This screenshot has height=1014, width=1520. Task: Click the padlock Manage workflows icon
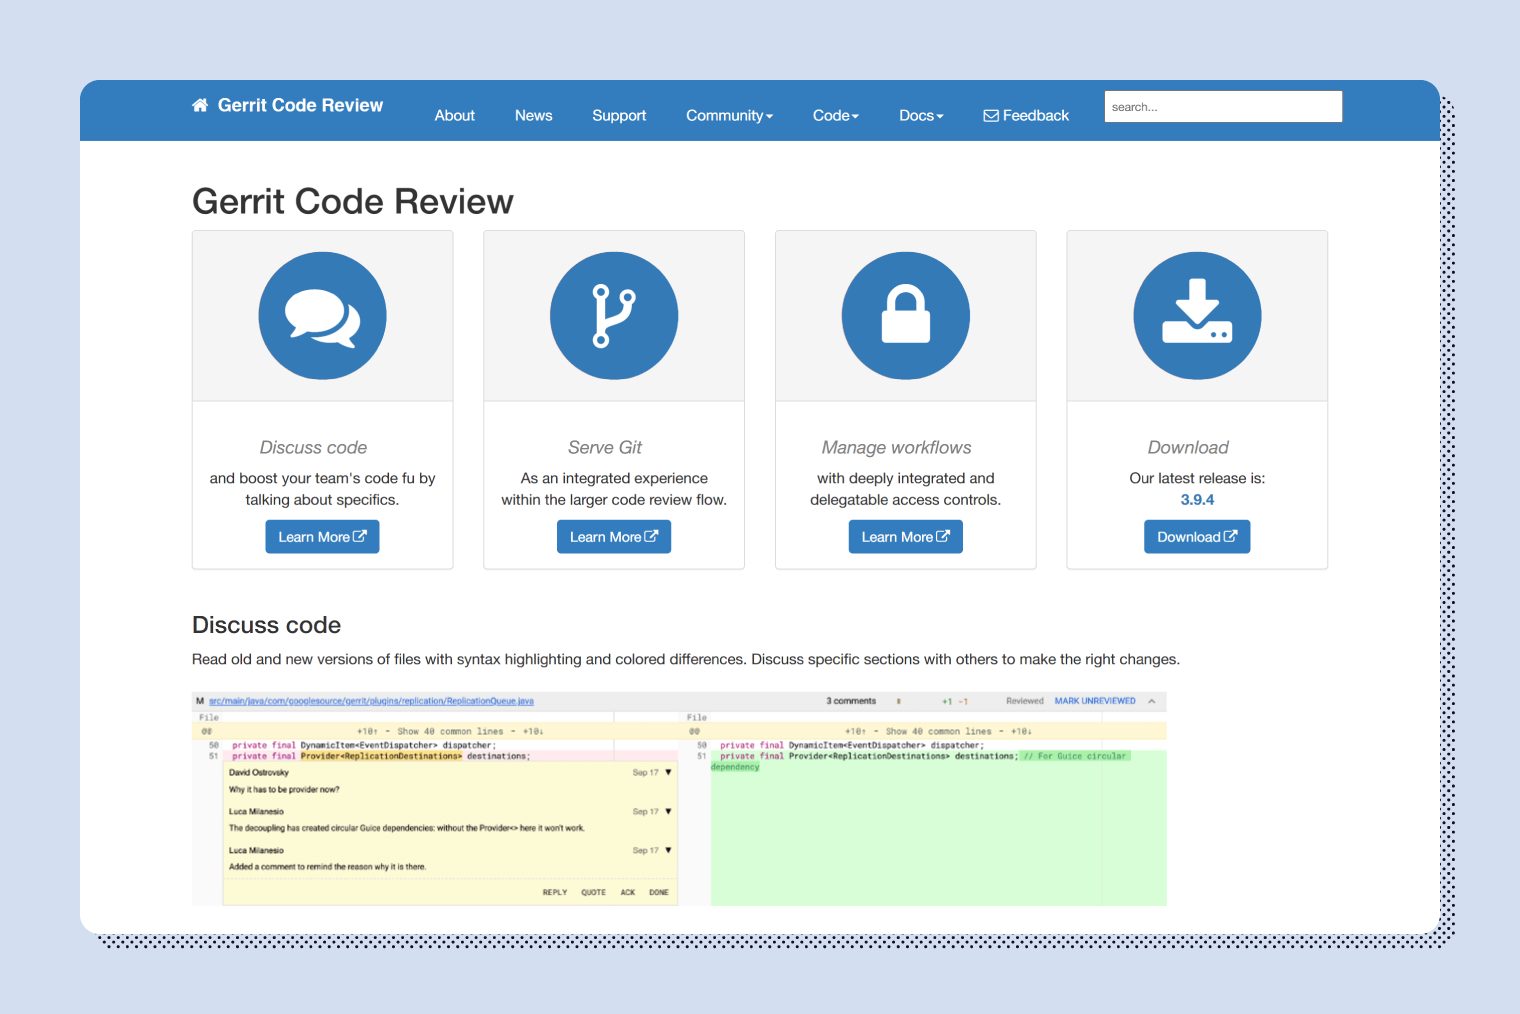point(906,316)
